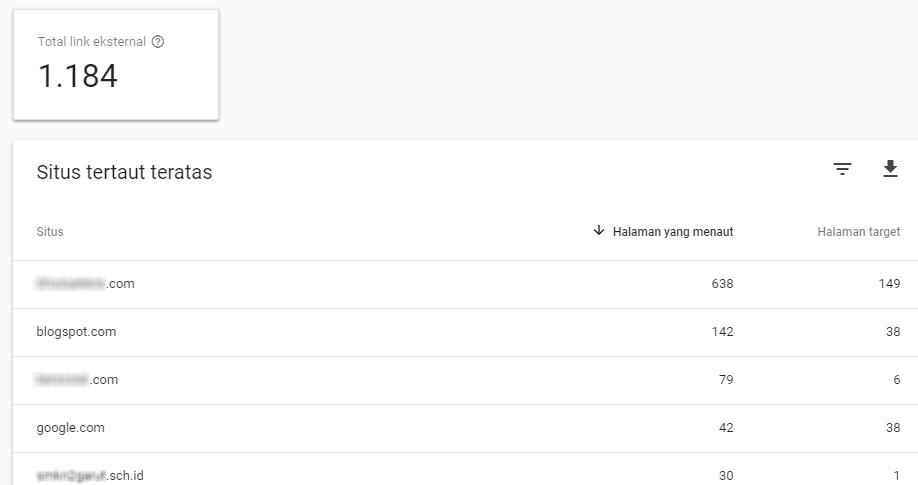
Task: Select the linking pages value 638
Action: point(722,284)
